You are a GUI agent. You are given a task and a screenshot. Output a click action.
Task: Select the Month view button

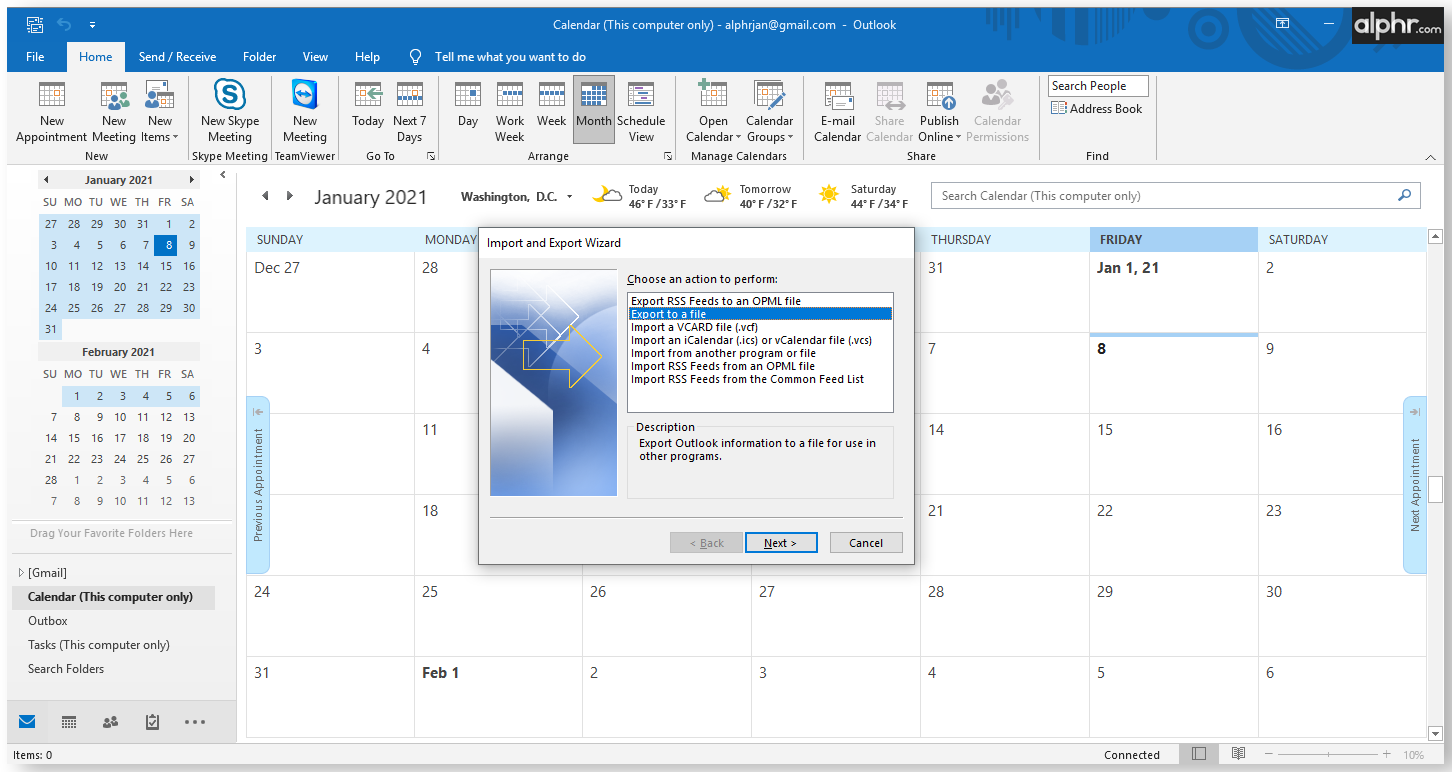tap(594, 110)
